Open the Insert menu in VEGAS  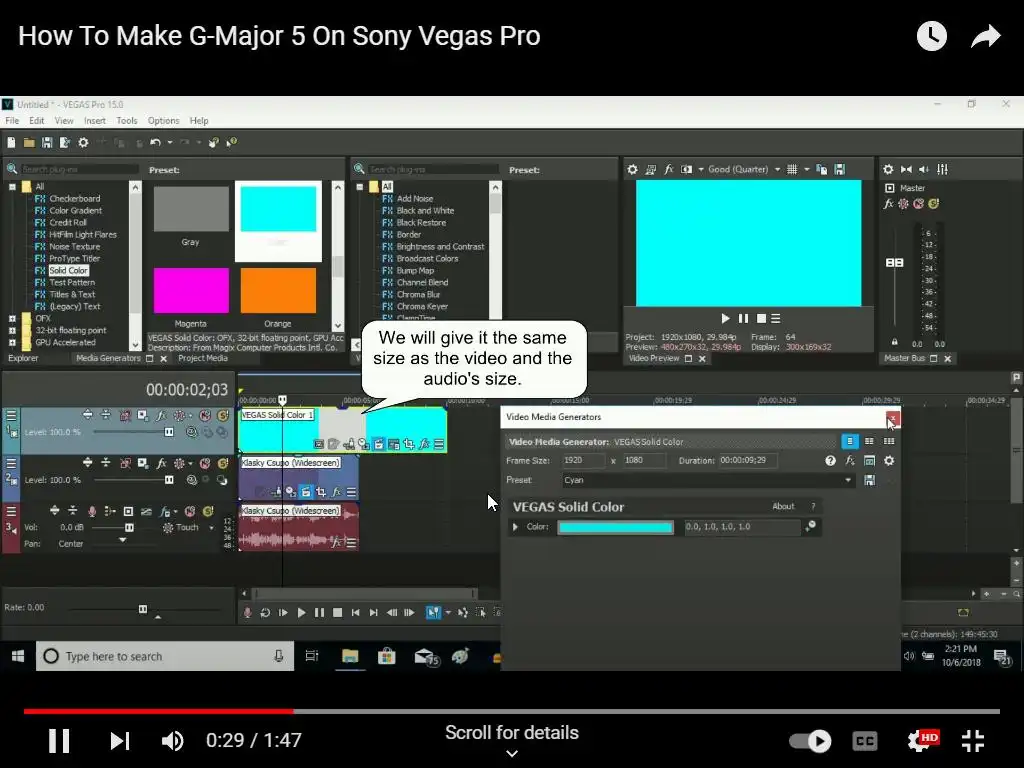click(x=95, y=121)
